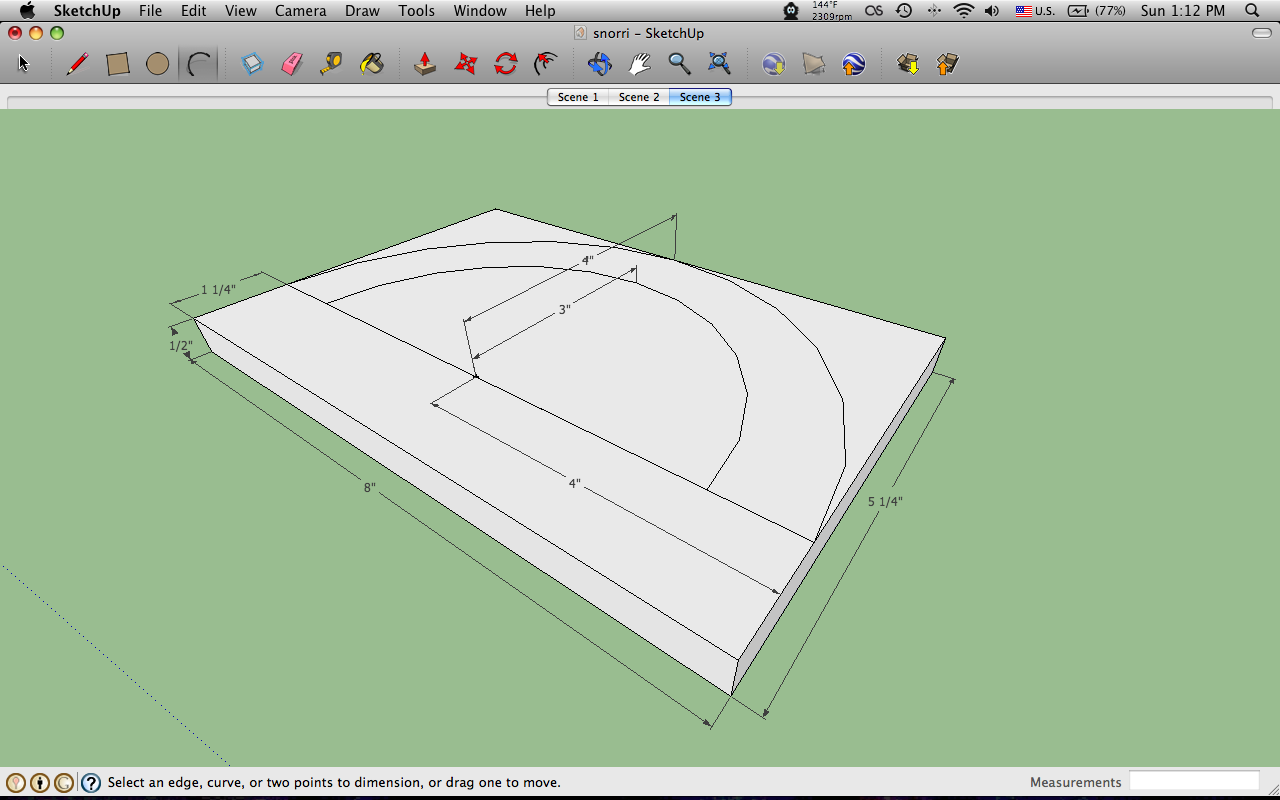This screenshot has width=1280, height=800.
Task: Select the Move tool with red arrows
Action: (466, 64)
